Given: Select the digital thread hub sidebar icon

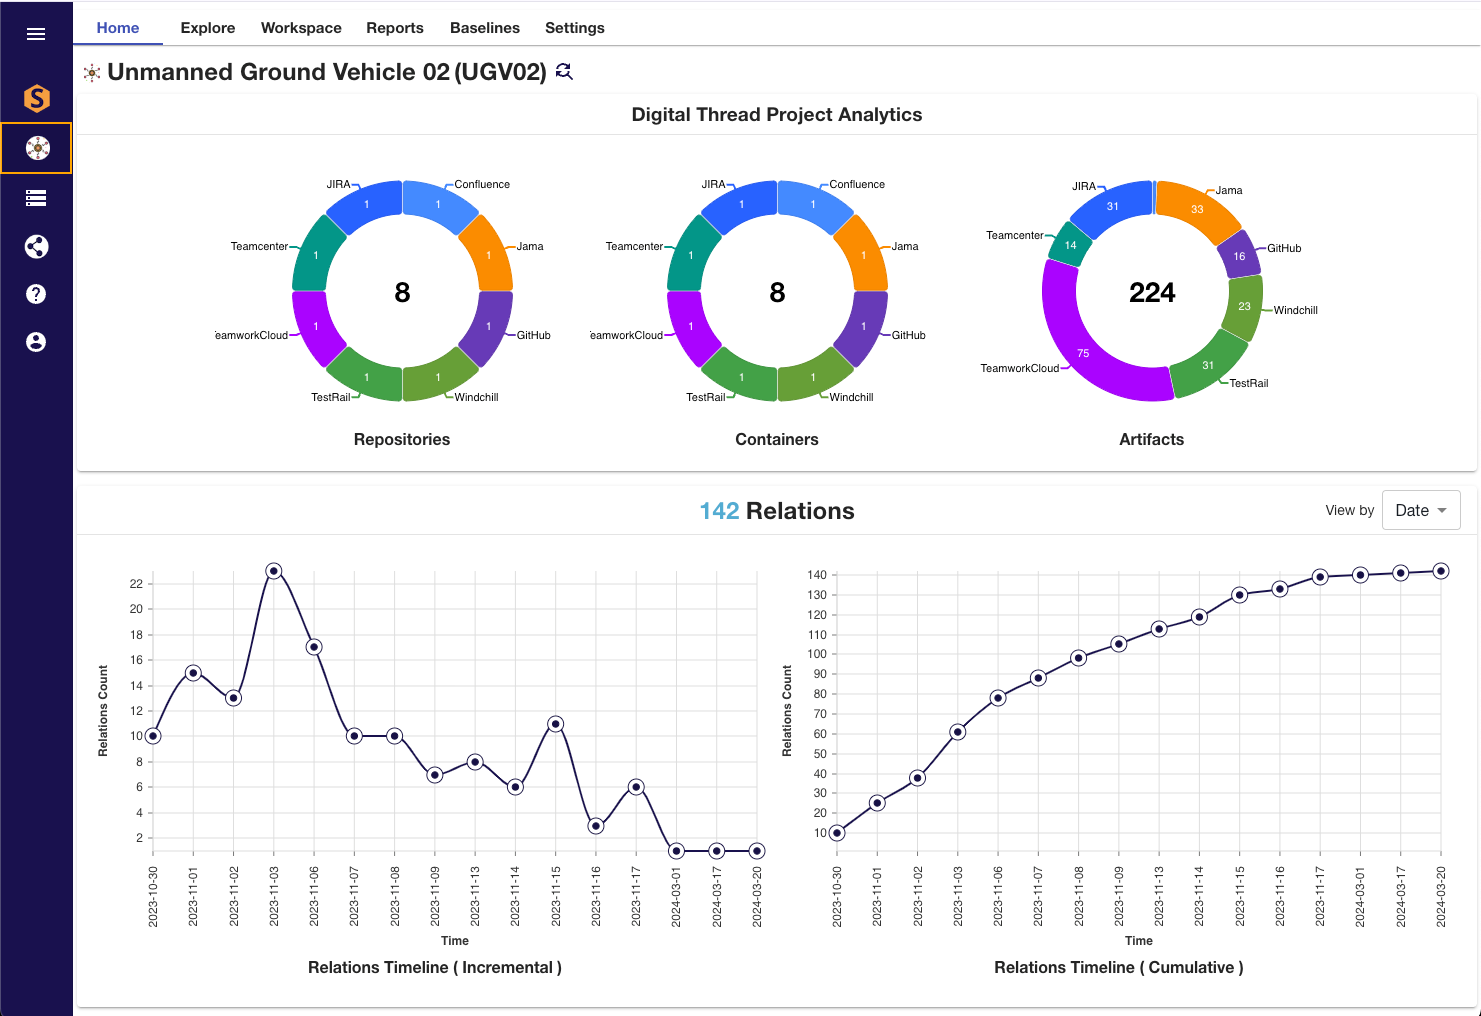Looking at the screenshot, I should [37, 148].
